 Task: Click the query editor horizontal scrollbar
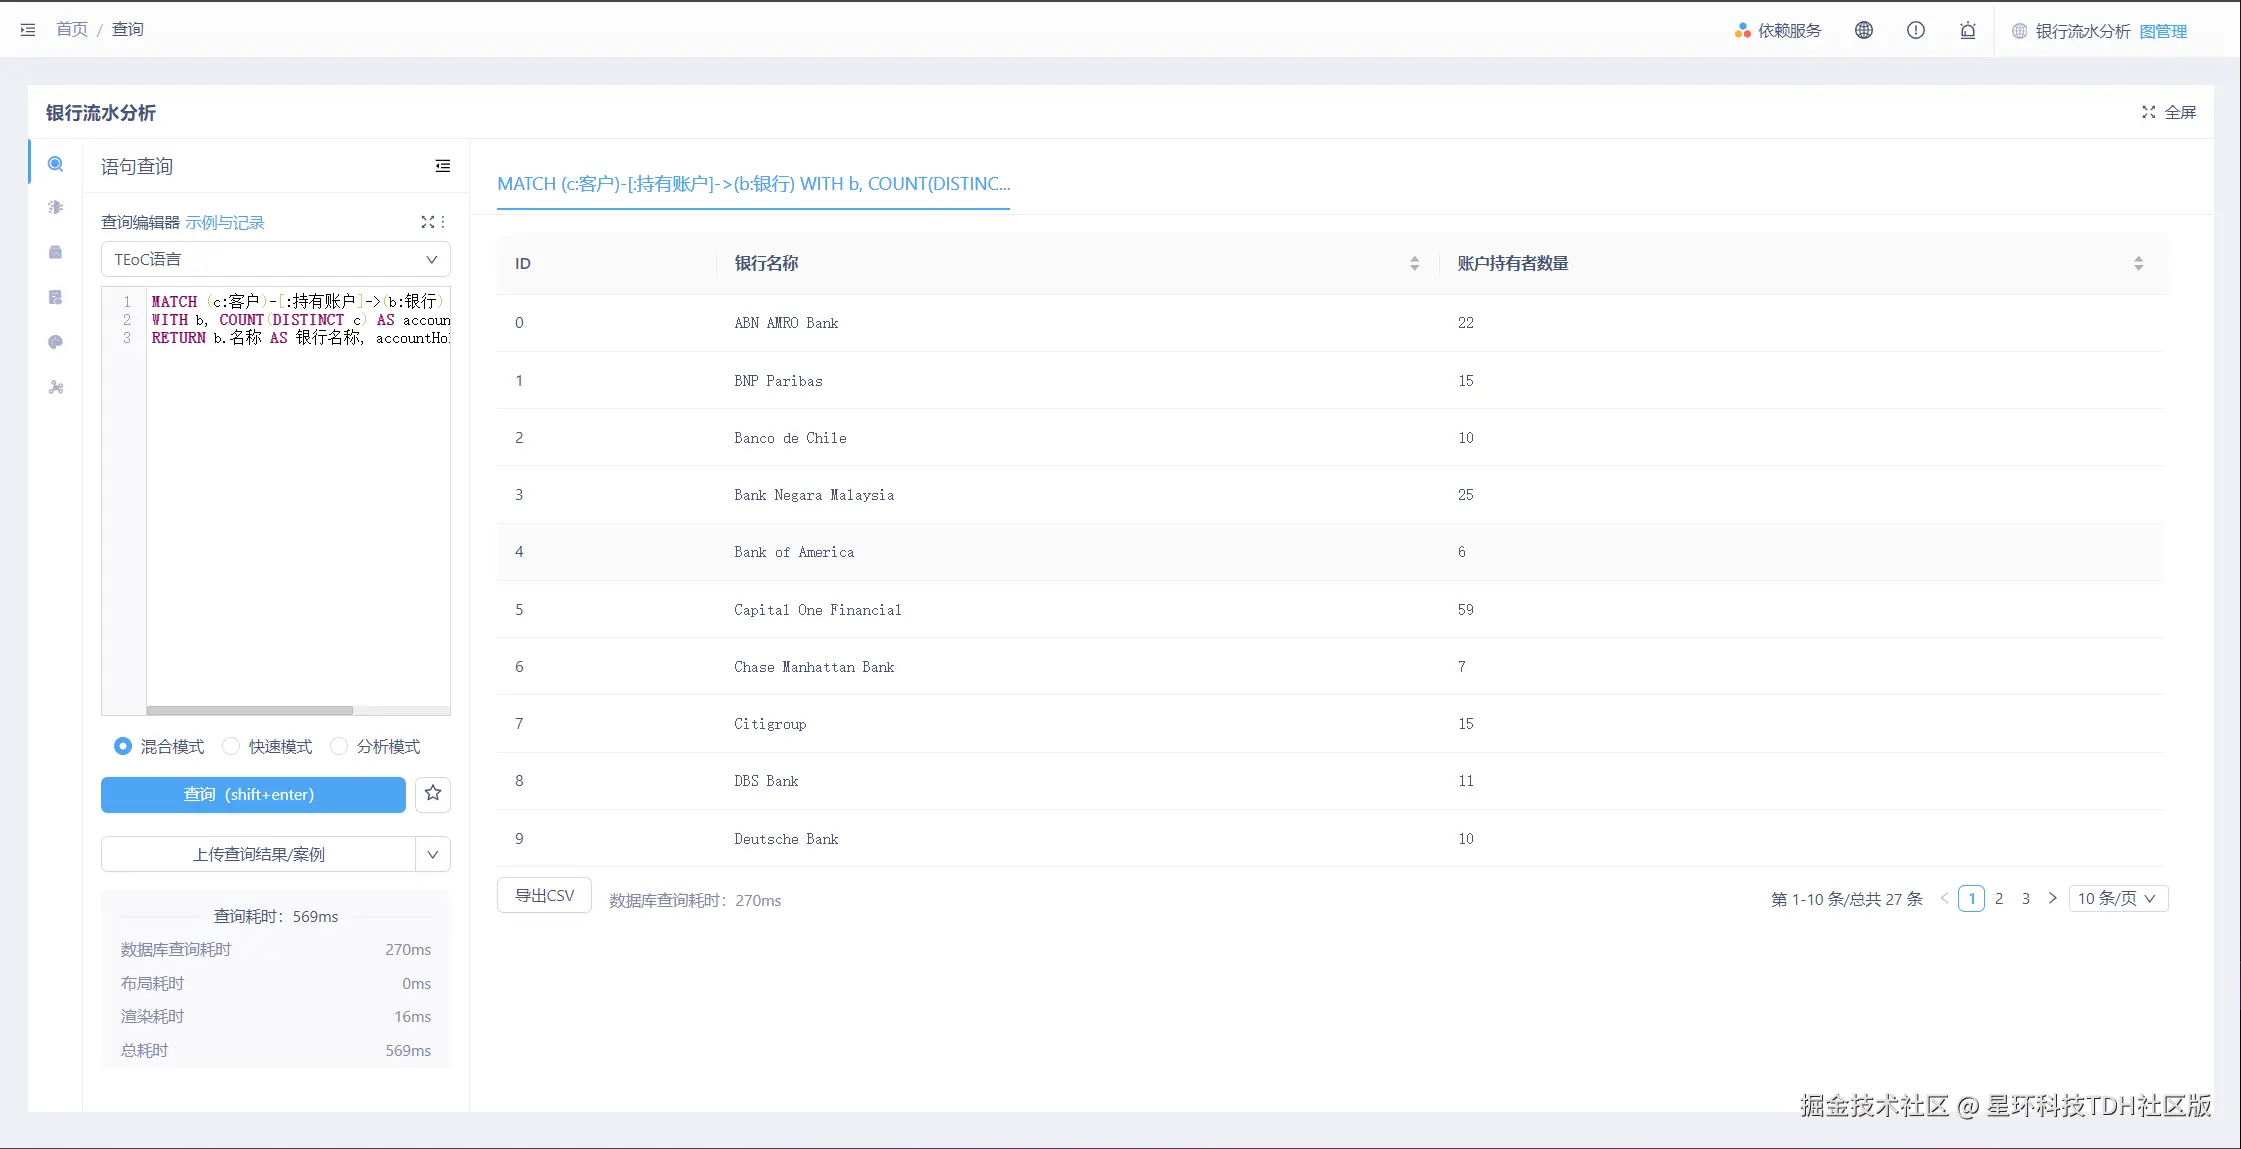tap(250, 711)
